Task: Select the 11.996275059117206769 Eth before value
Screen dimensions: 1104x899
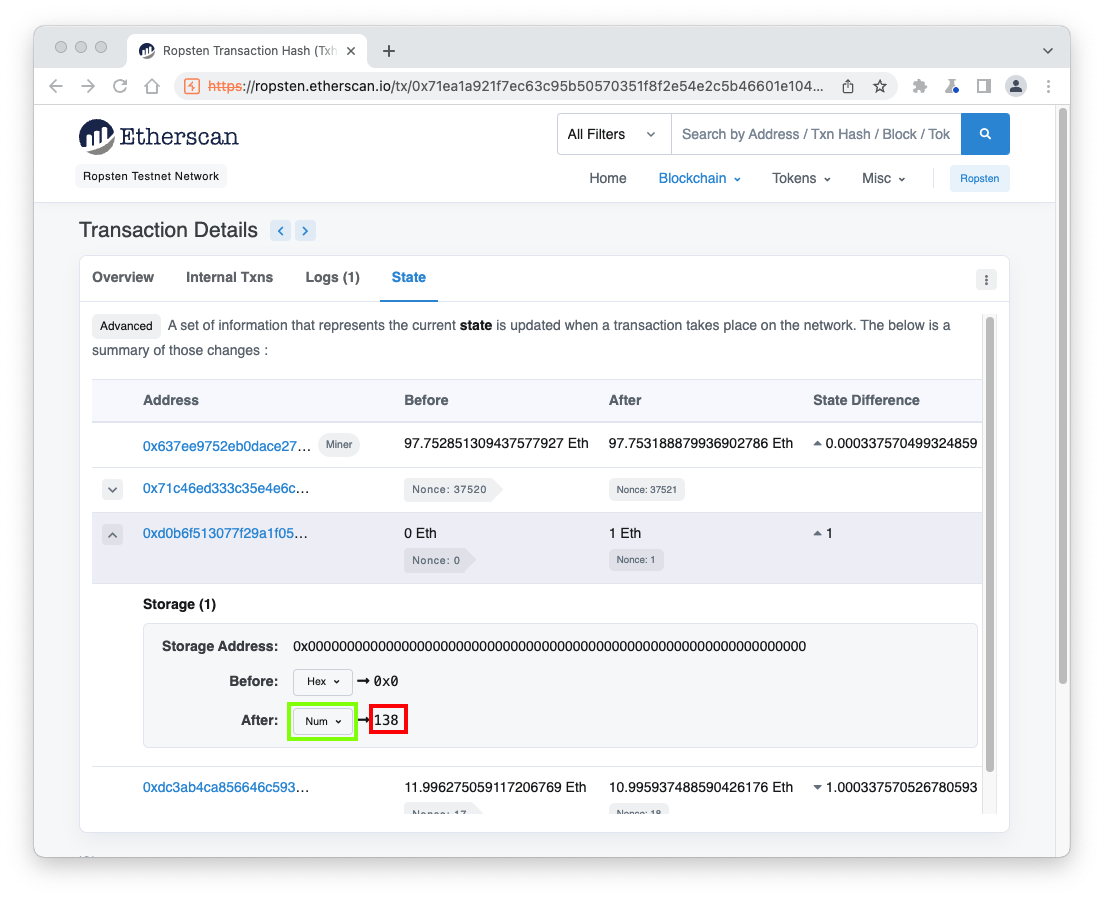Action: coord(495,787)
